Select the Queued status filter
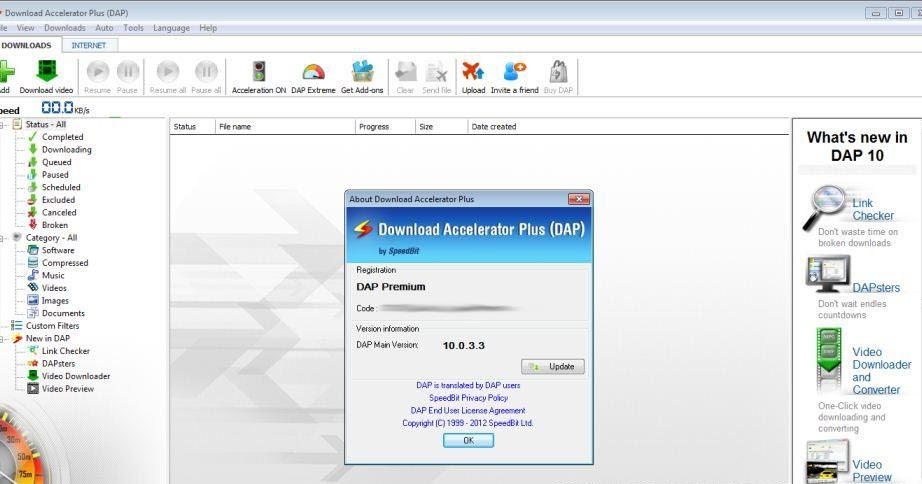 pyautogui.click(x=56, y=162)
